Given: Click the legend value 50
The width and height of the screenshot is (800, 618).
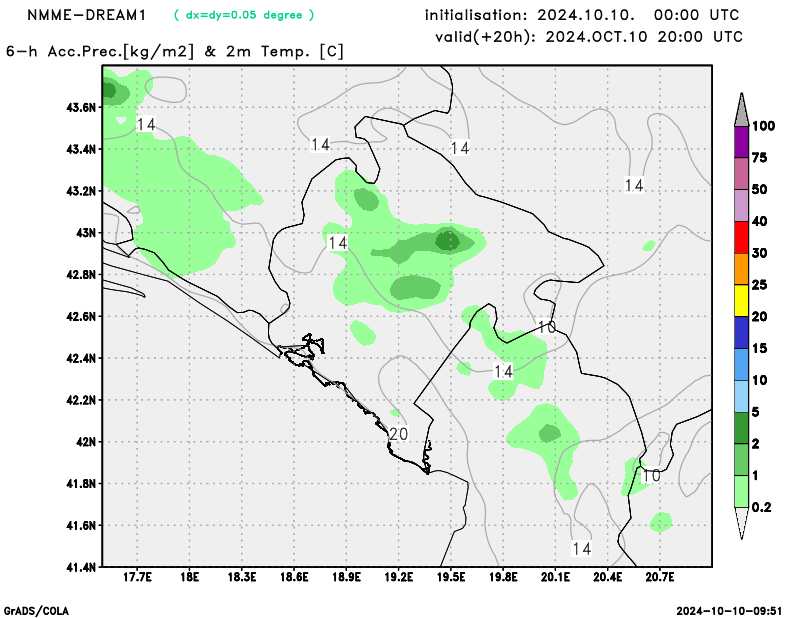Looking at the screenshot, I should coord(760,189).
